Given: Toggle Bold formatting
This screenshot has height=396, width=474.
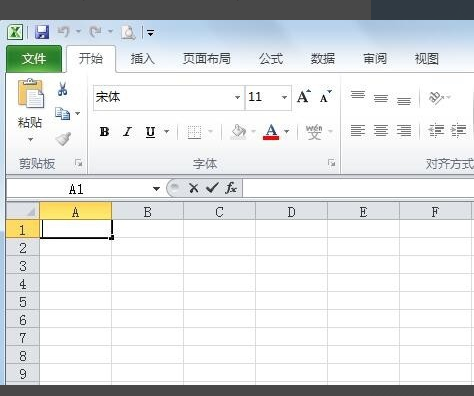Looking at the screenshot, I should tap(104, 132).
